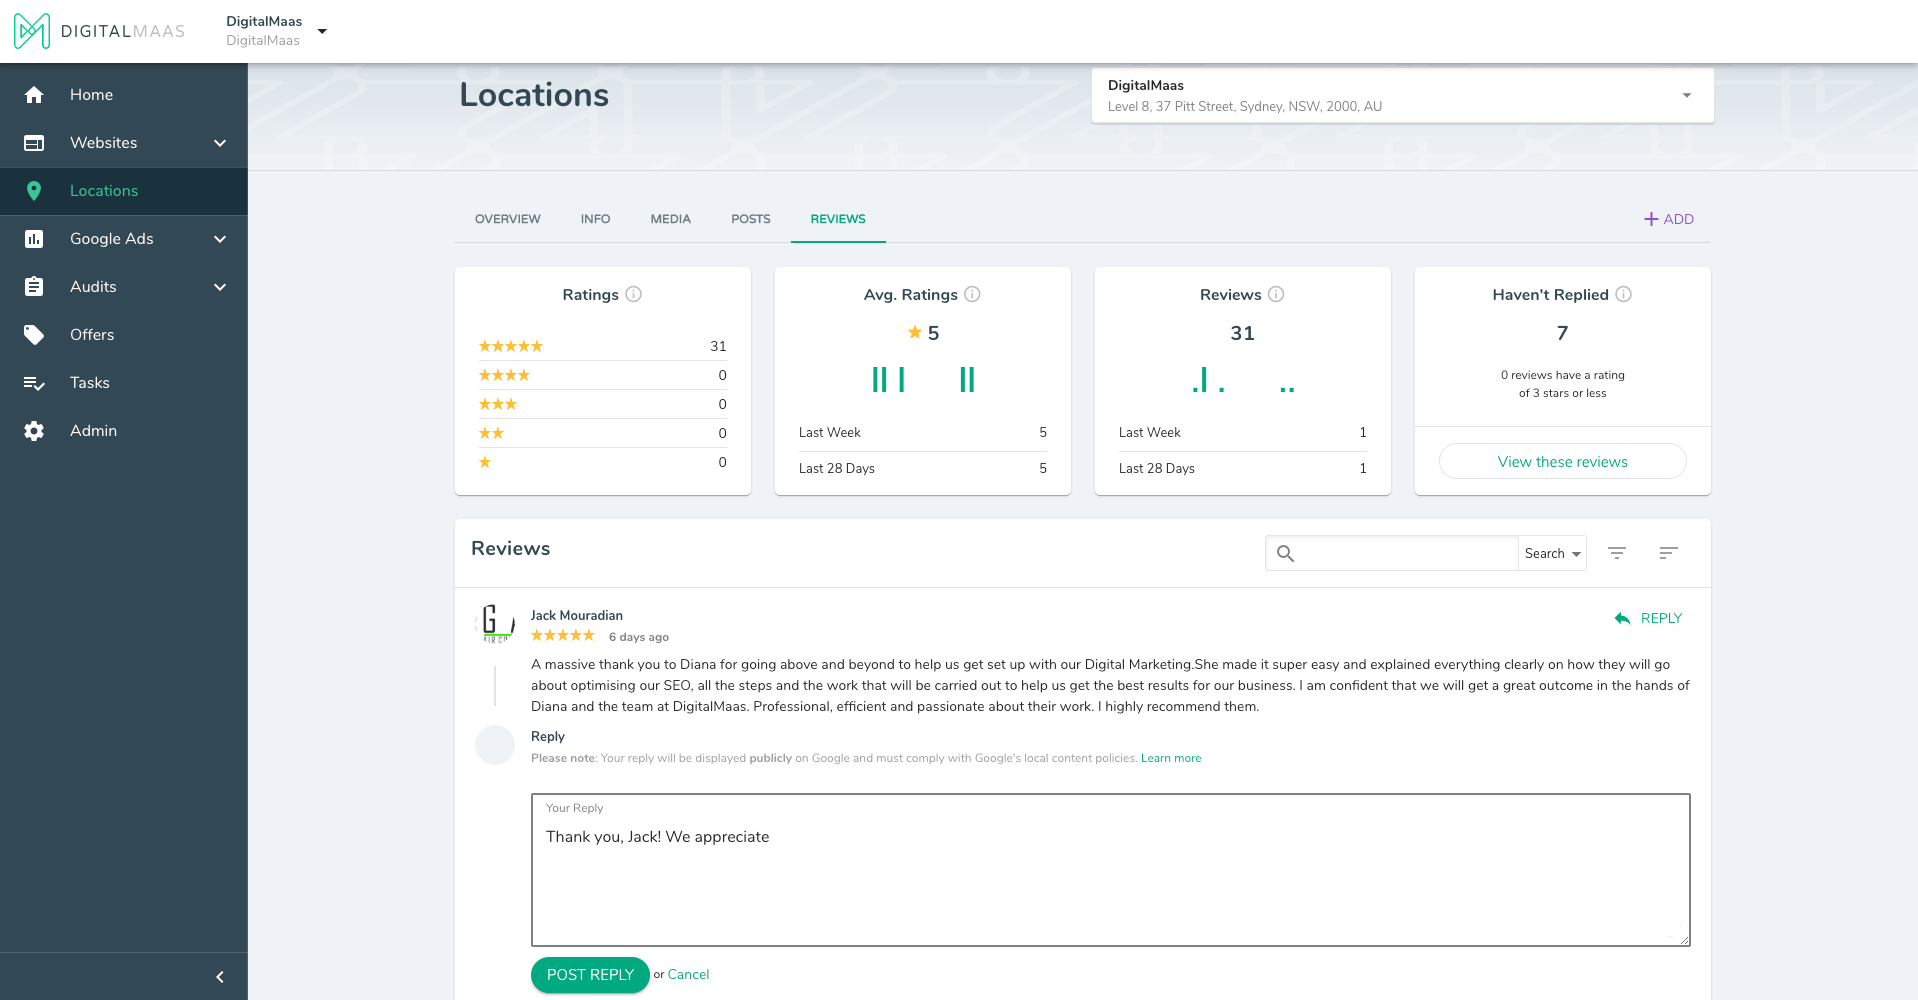Click the Home house icon
Viewport: 1918px width, 1000px height.
tap(34, 95)
